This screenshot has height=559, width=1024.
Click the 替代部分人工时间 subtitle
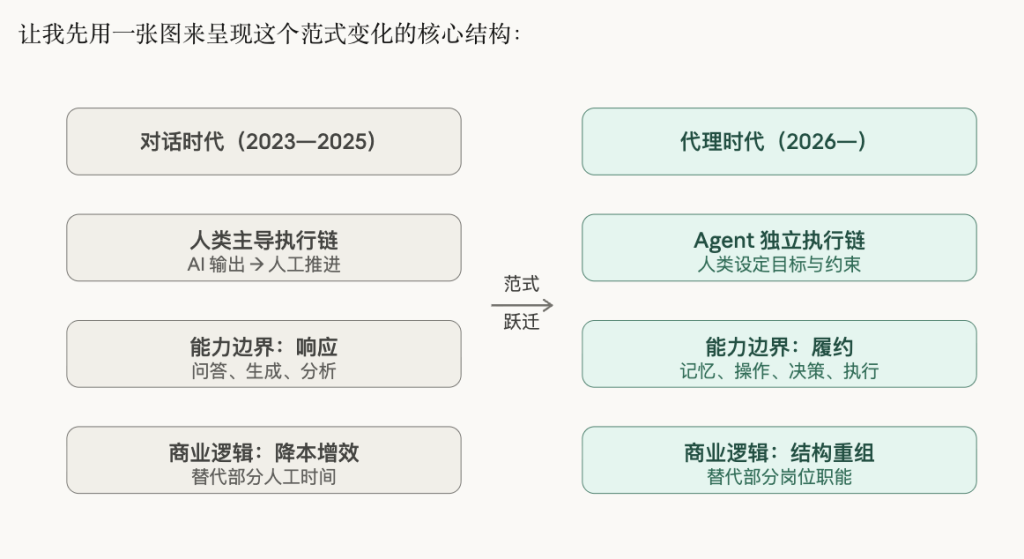point(264,477)
